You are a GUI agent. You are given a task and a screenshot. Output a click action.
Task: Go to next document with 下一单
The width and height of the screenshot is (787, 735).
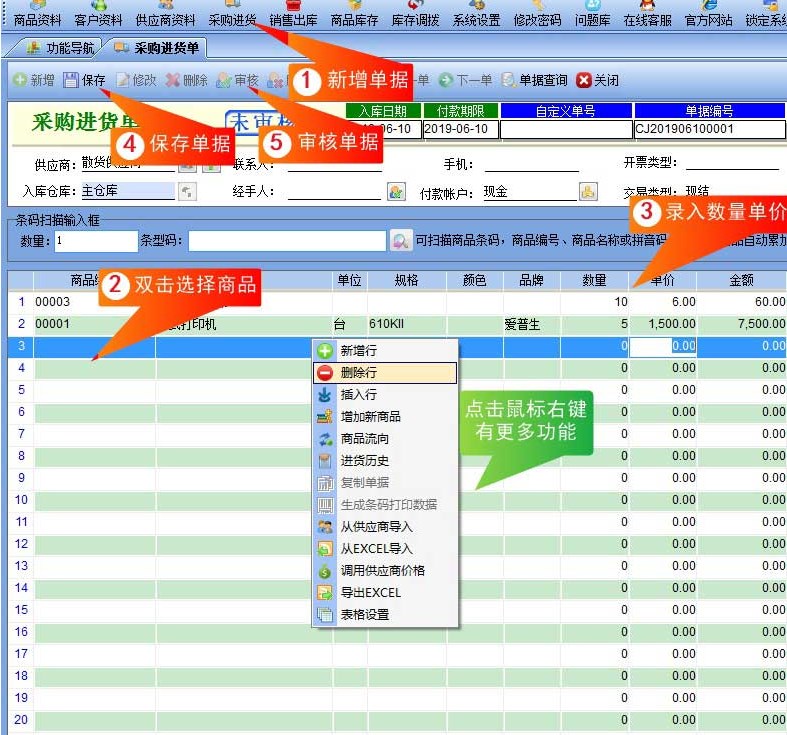coord(467,80)
